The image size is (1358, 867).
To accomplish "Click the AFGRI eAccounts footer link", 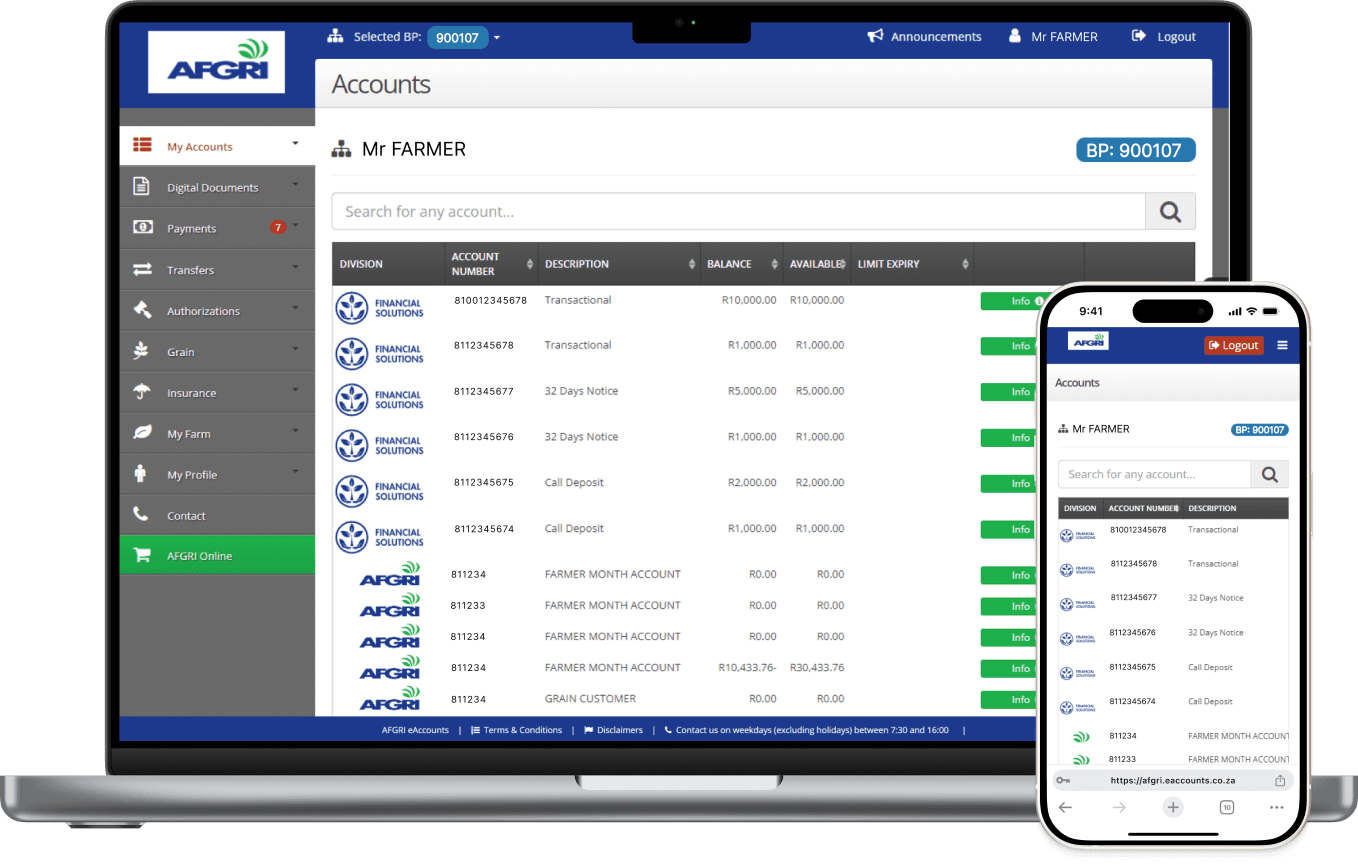I will [x=415, y=730].
